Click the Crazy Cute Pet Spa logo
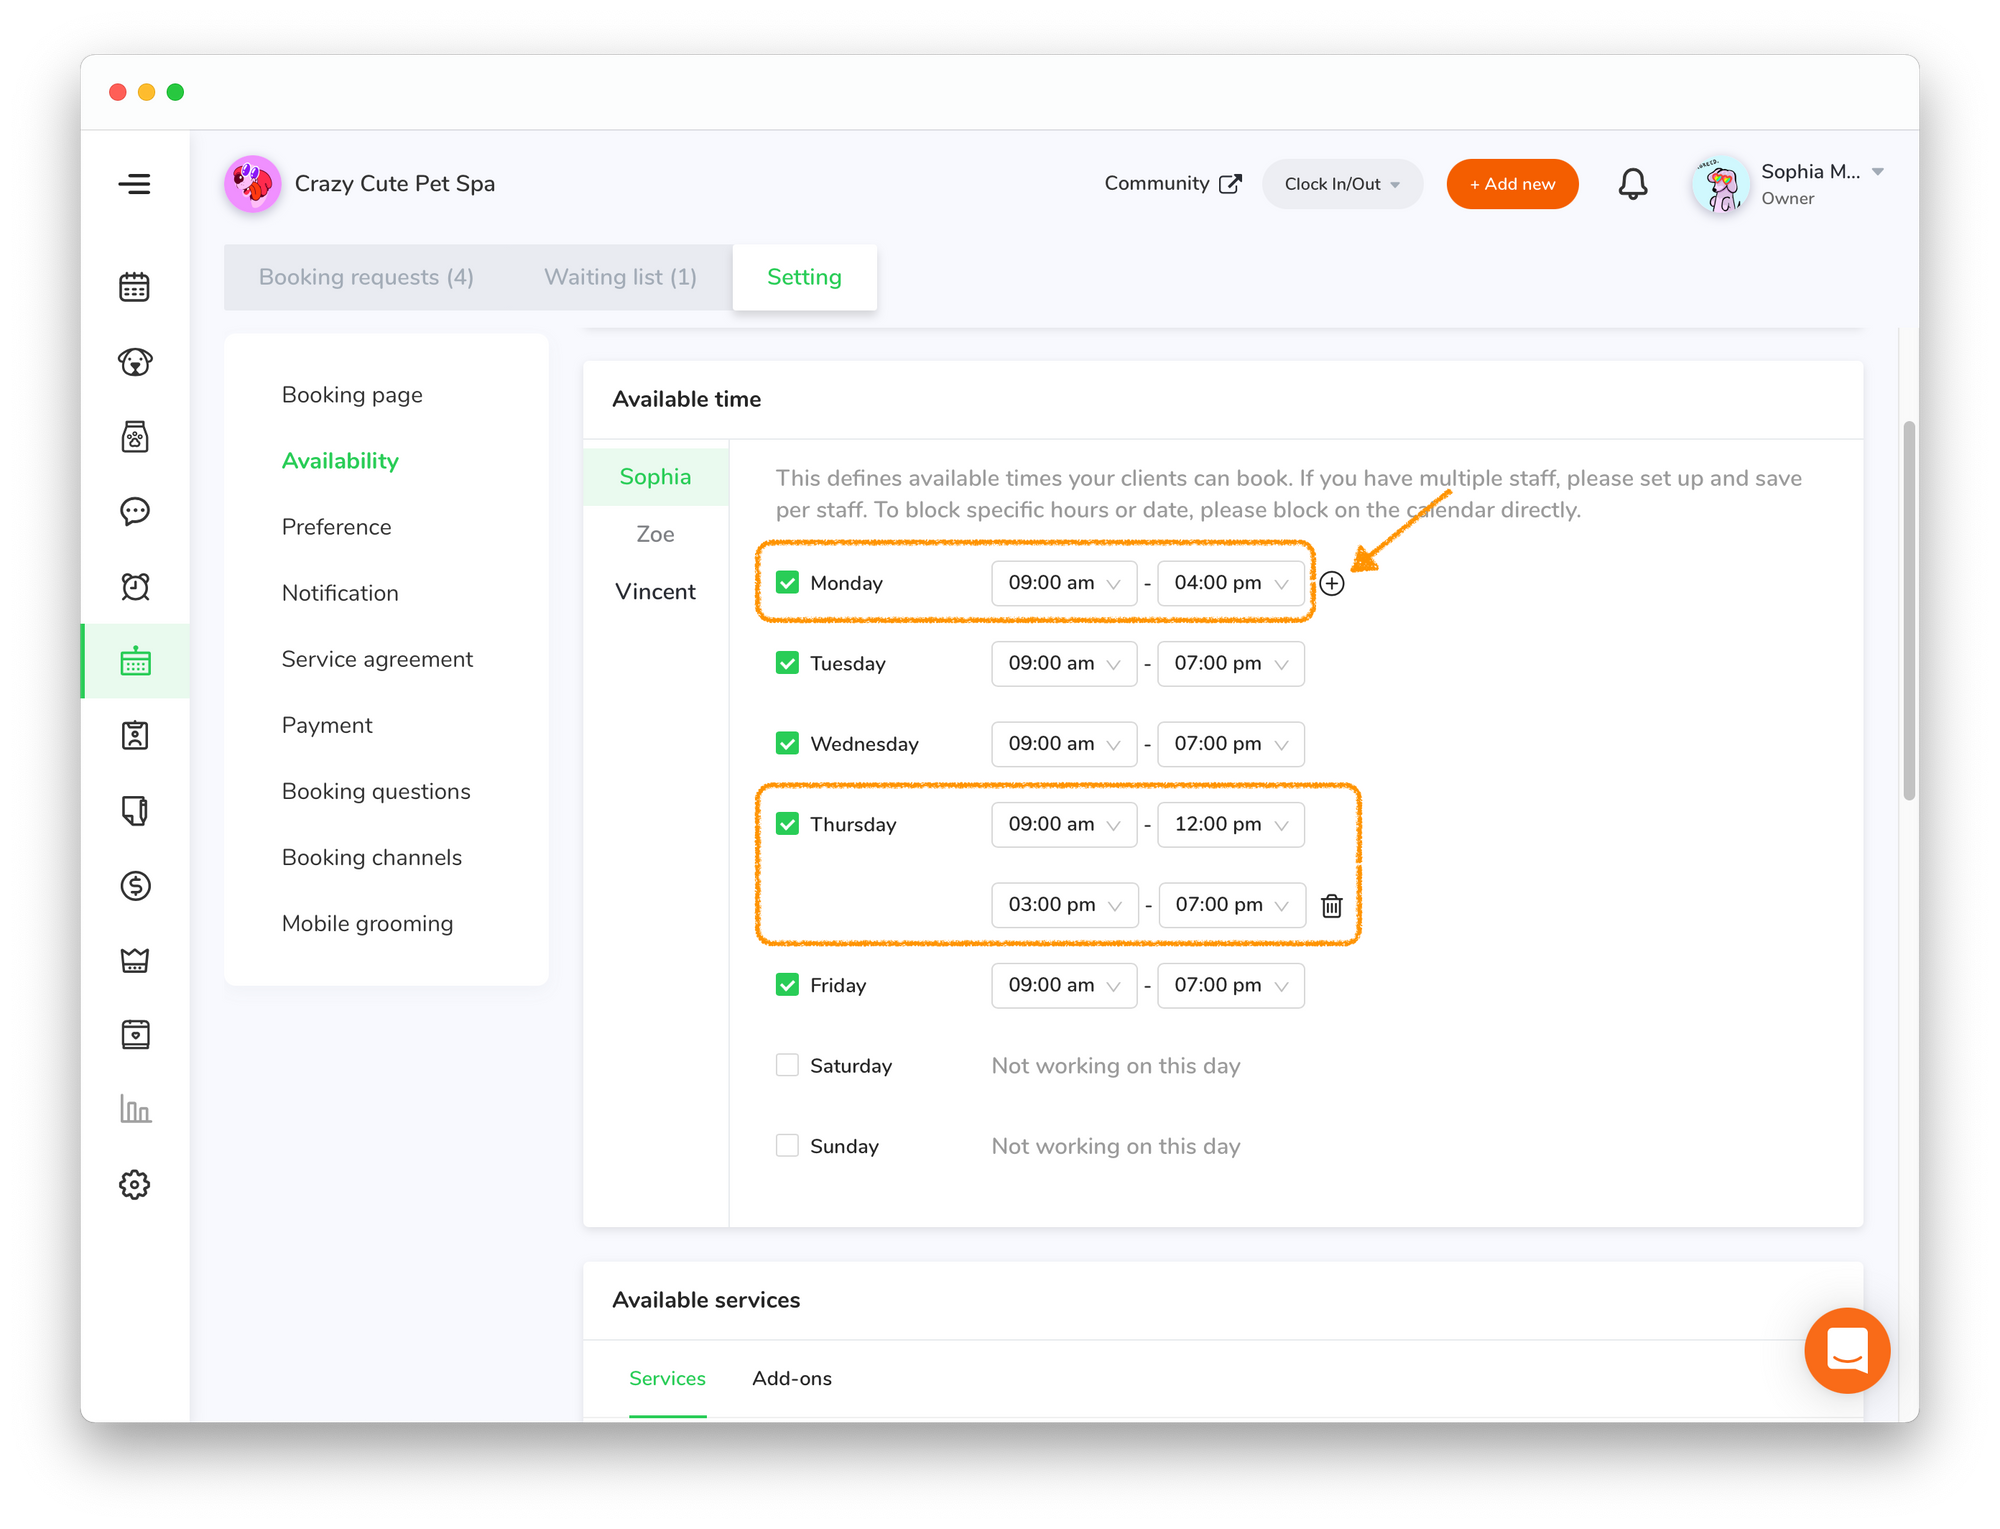The width and height of the screenshot is (2000, 1529). coord(252,184)
